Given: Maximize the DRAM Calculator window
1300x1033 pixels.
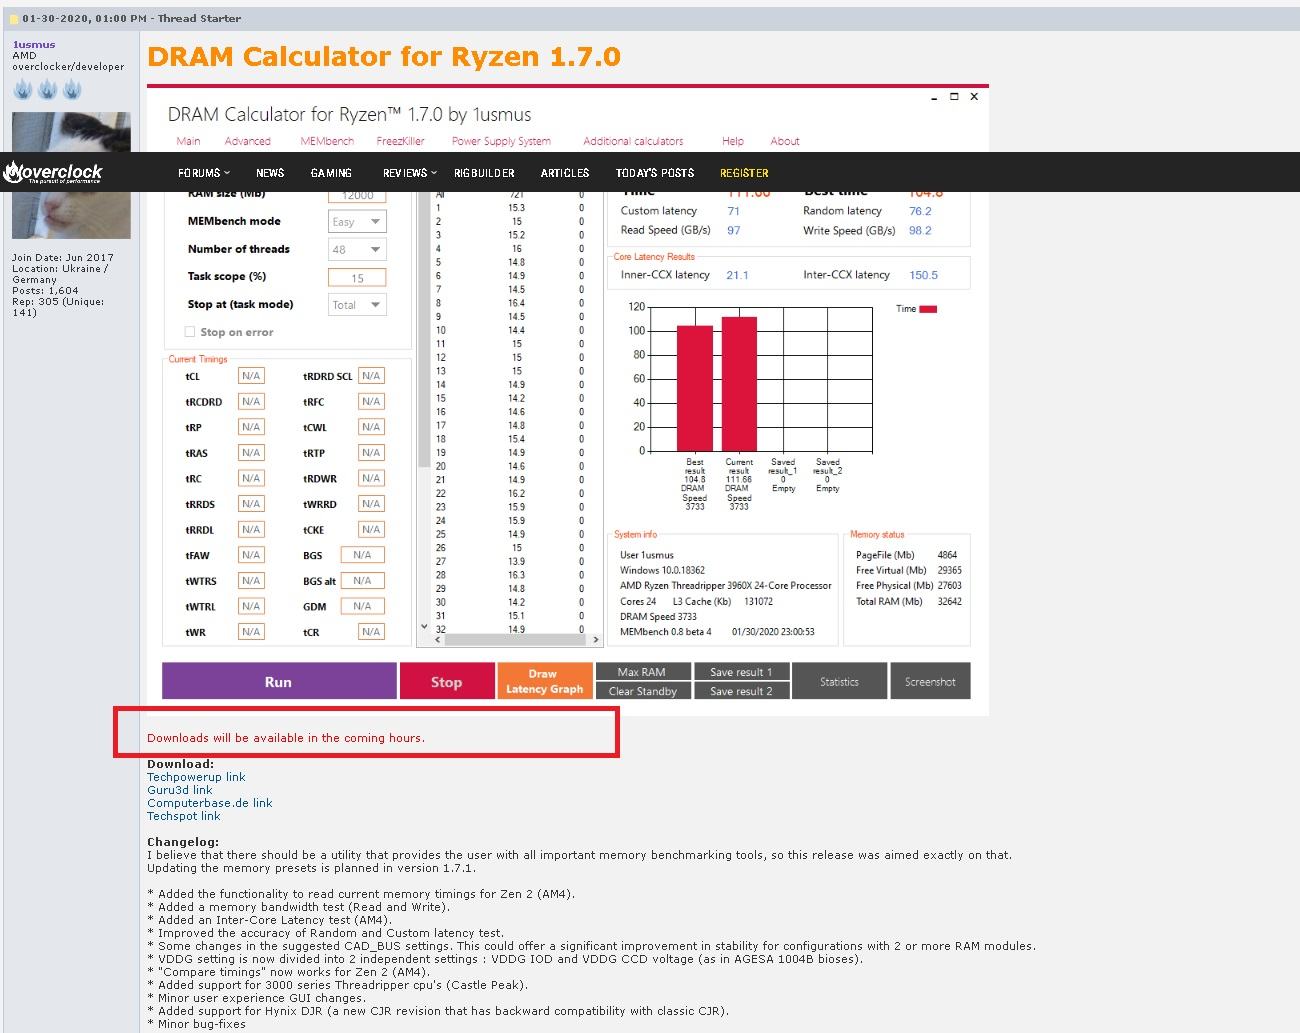Looking at the screenshot, I should 954,97.
